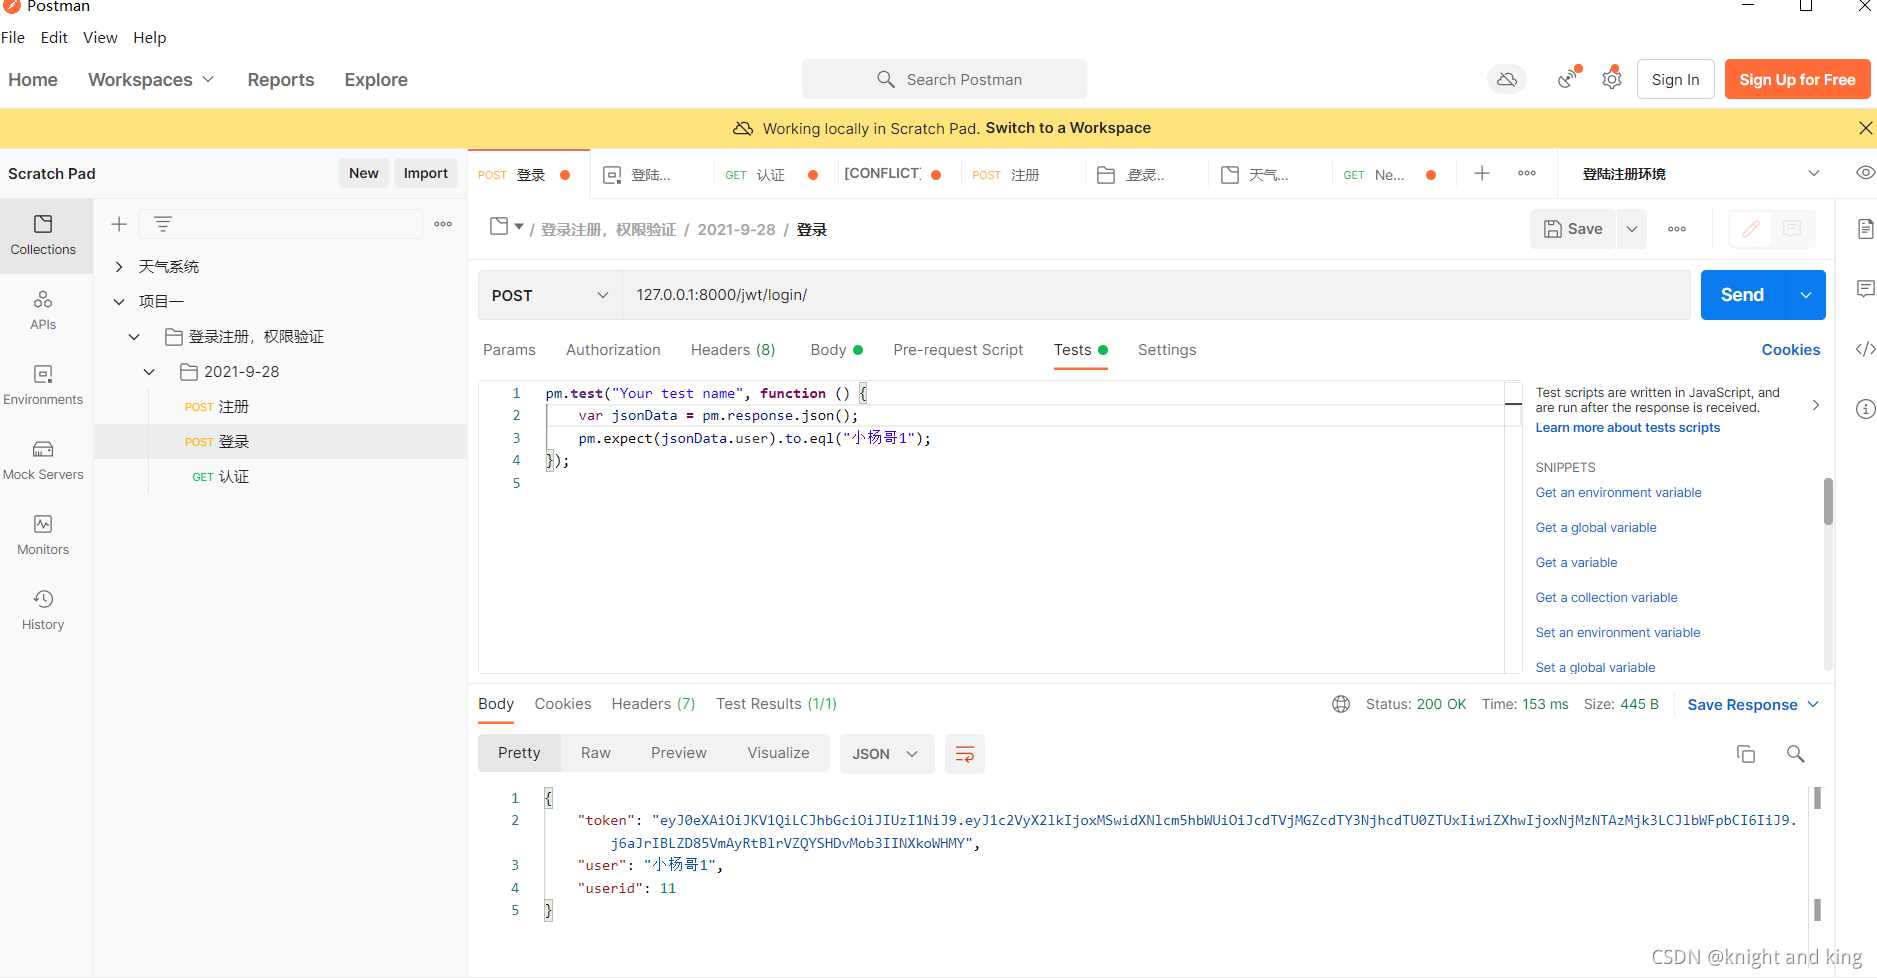This screenshot has height=978, width=1877.
Task: Collapse the snippets panel arrow
Action: tap(1815, 405)
